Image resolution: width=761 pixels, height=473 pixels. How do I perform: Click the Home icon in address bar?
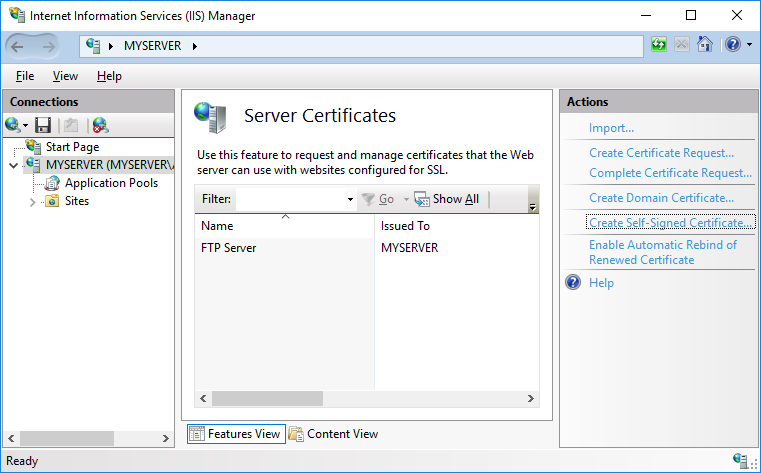click(x=705, y=45)
